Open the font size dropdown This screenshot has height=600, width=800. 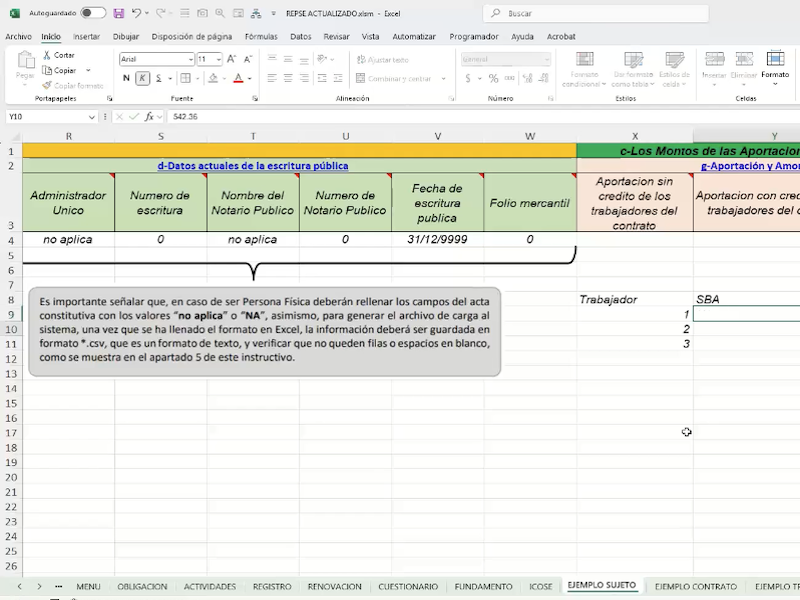(217, 59)
